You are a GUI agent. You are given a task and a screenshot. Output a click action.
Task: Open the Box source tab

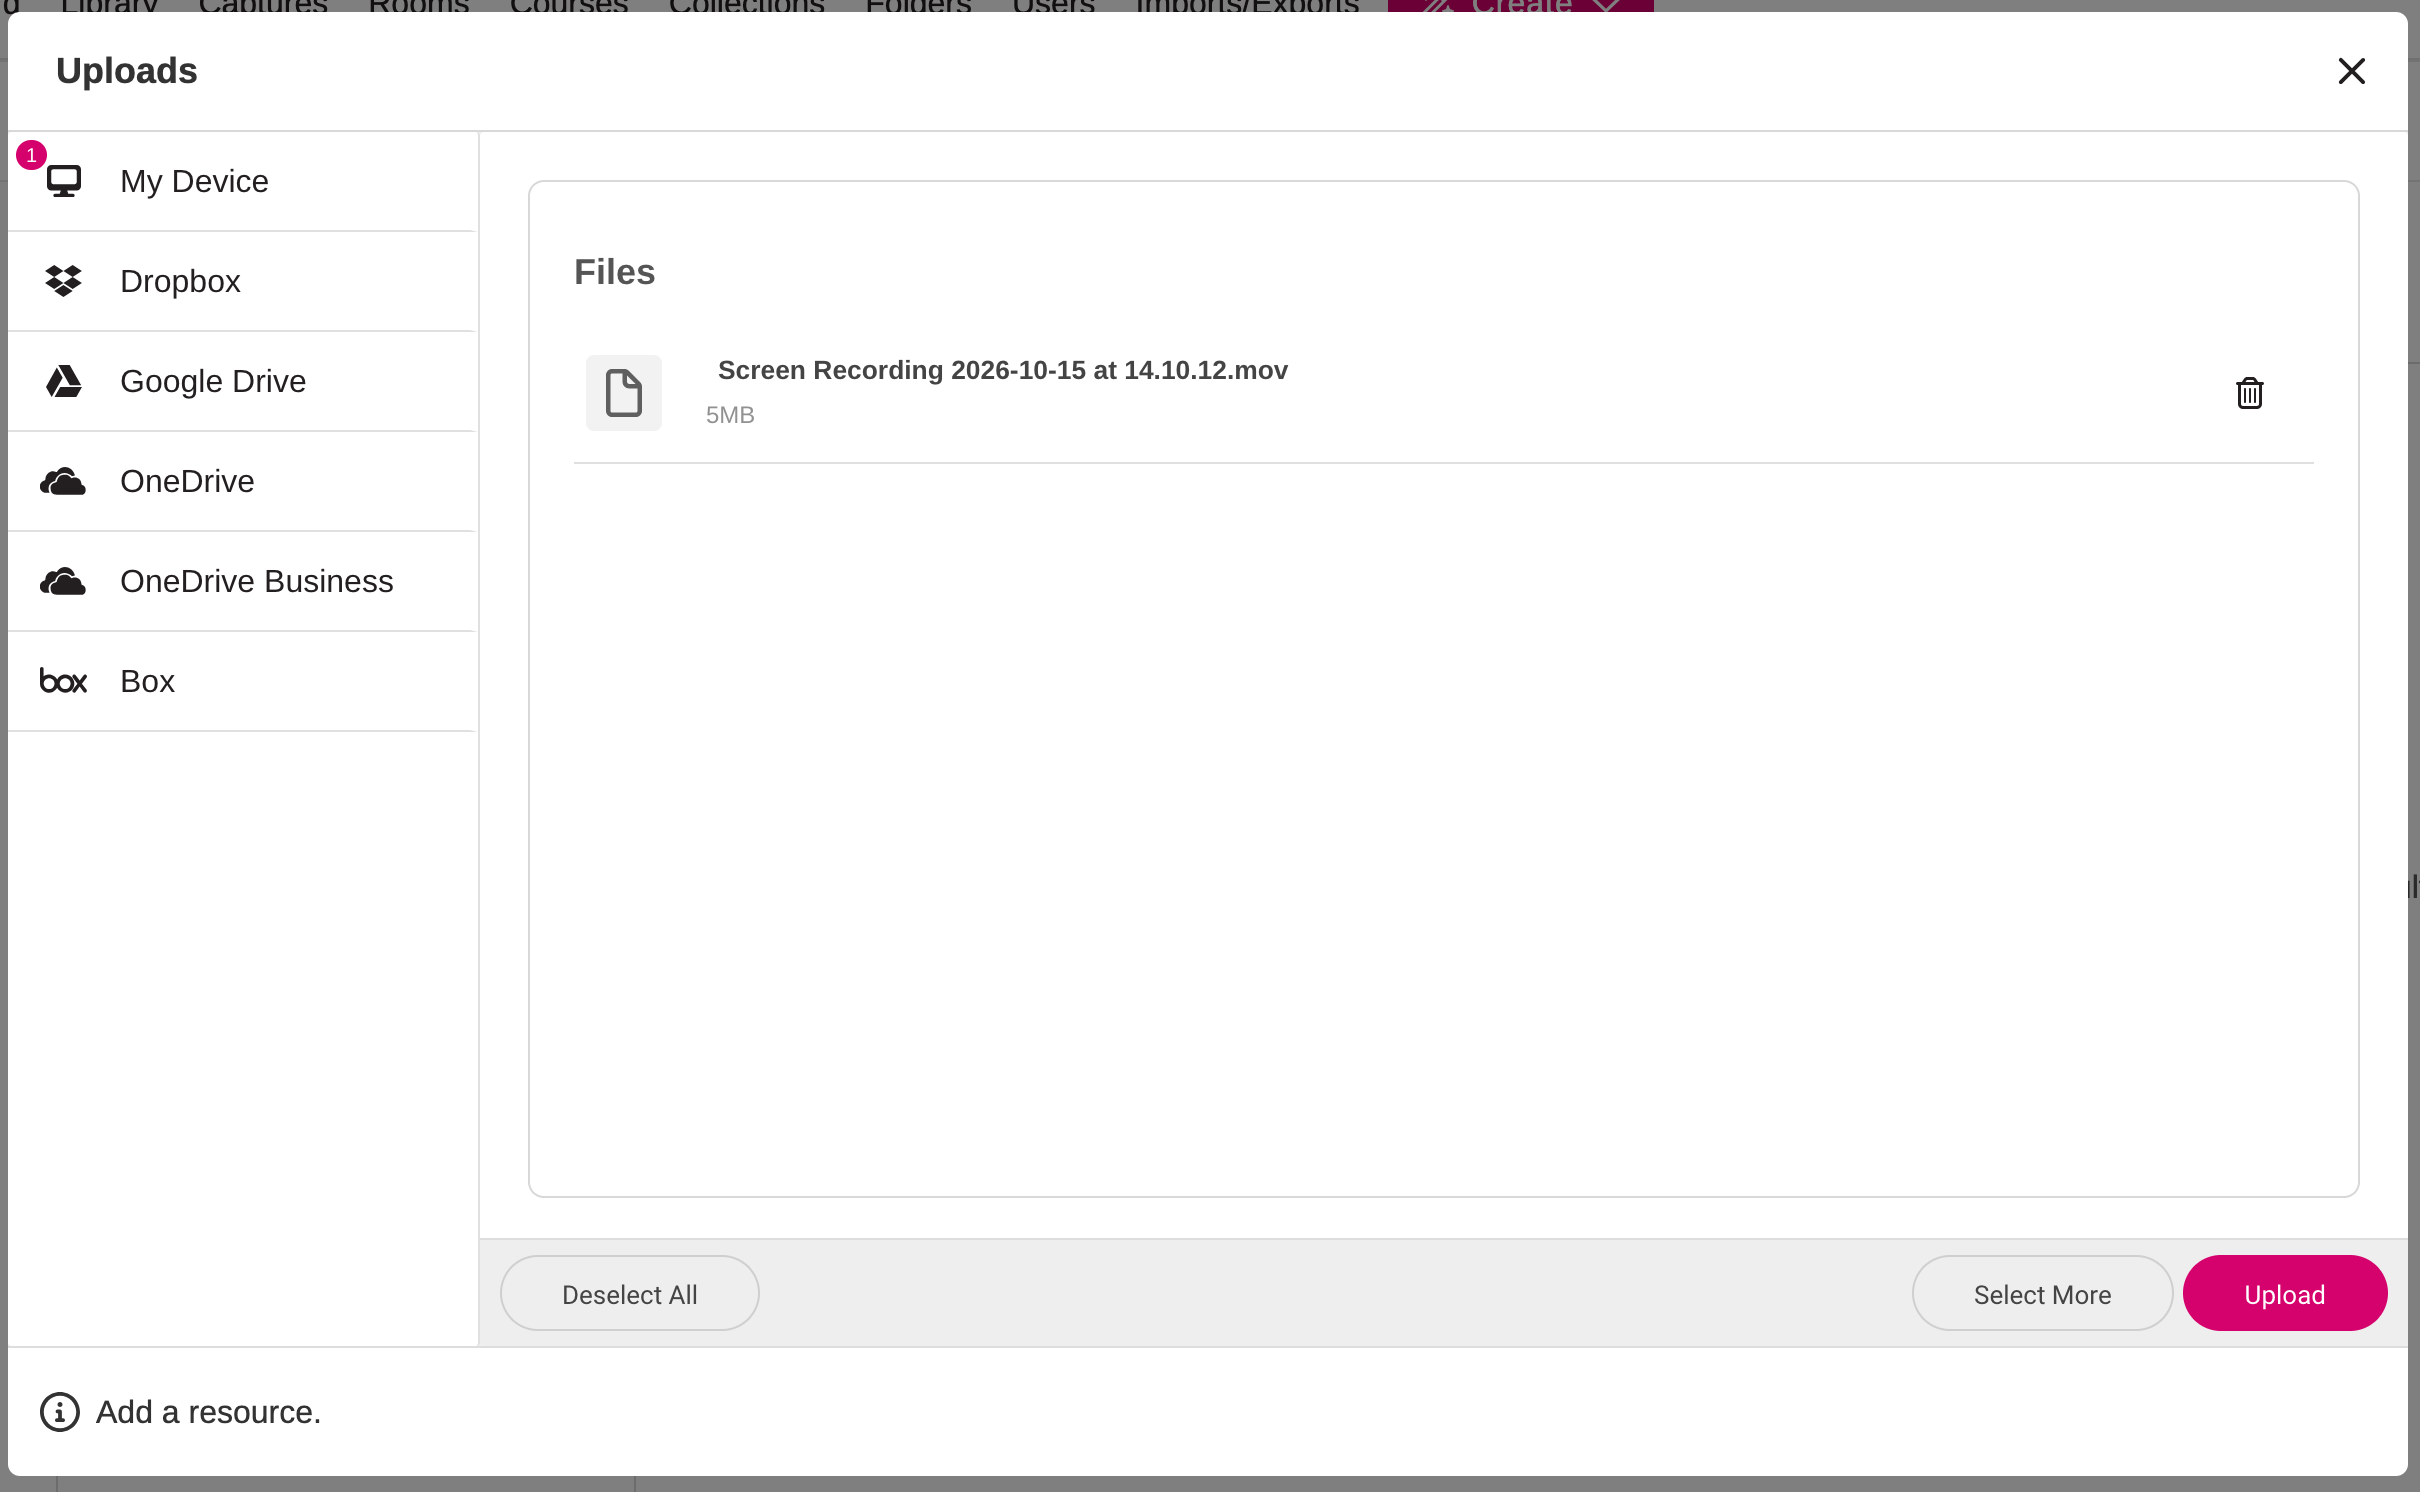[x=243, y=681]
